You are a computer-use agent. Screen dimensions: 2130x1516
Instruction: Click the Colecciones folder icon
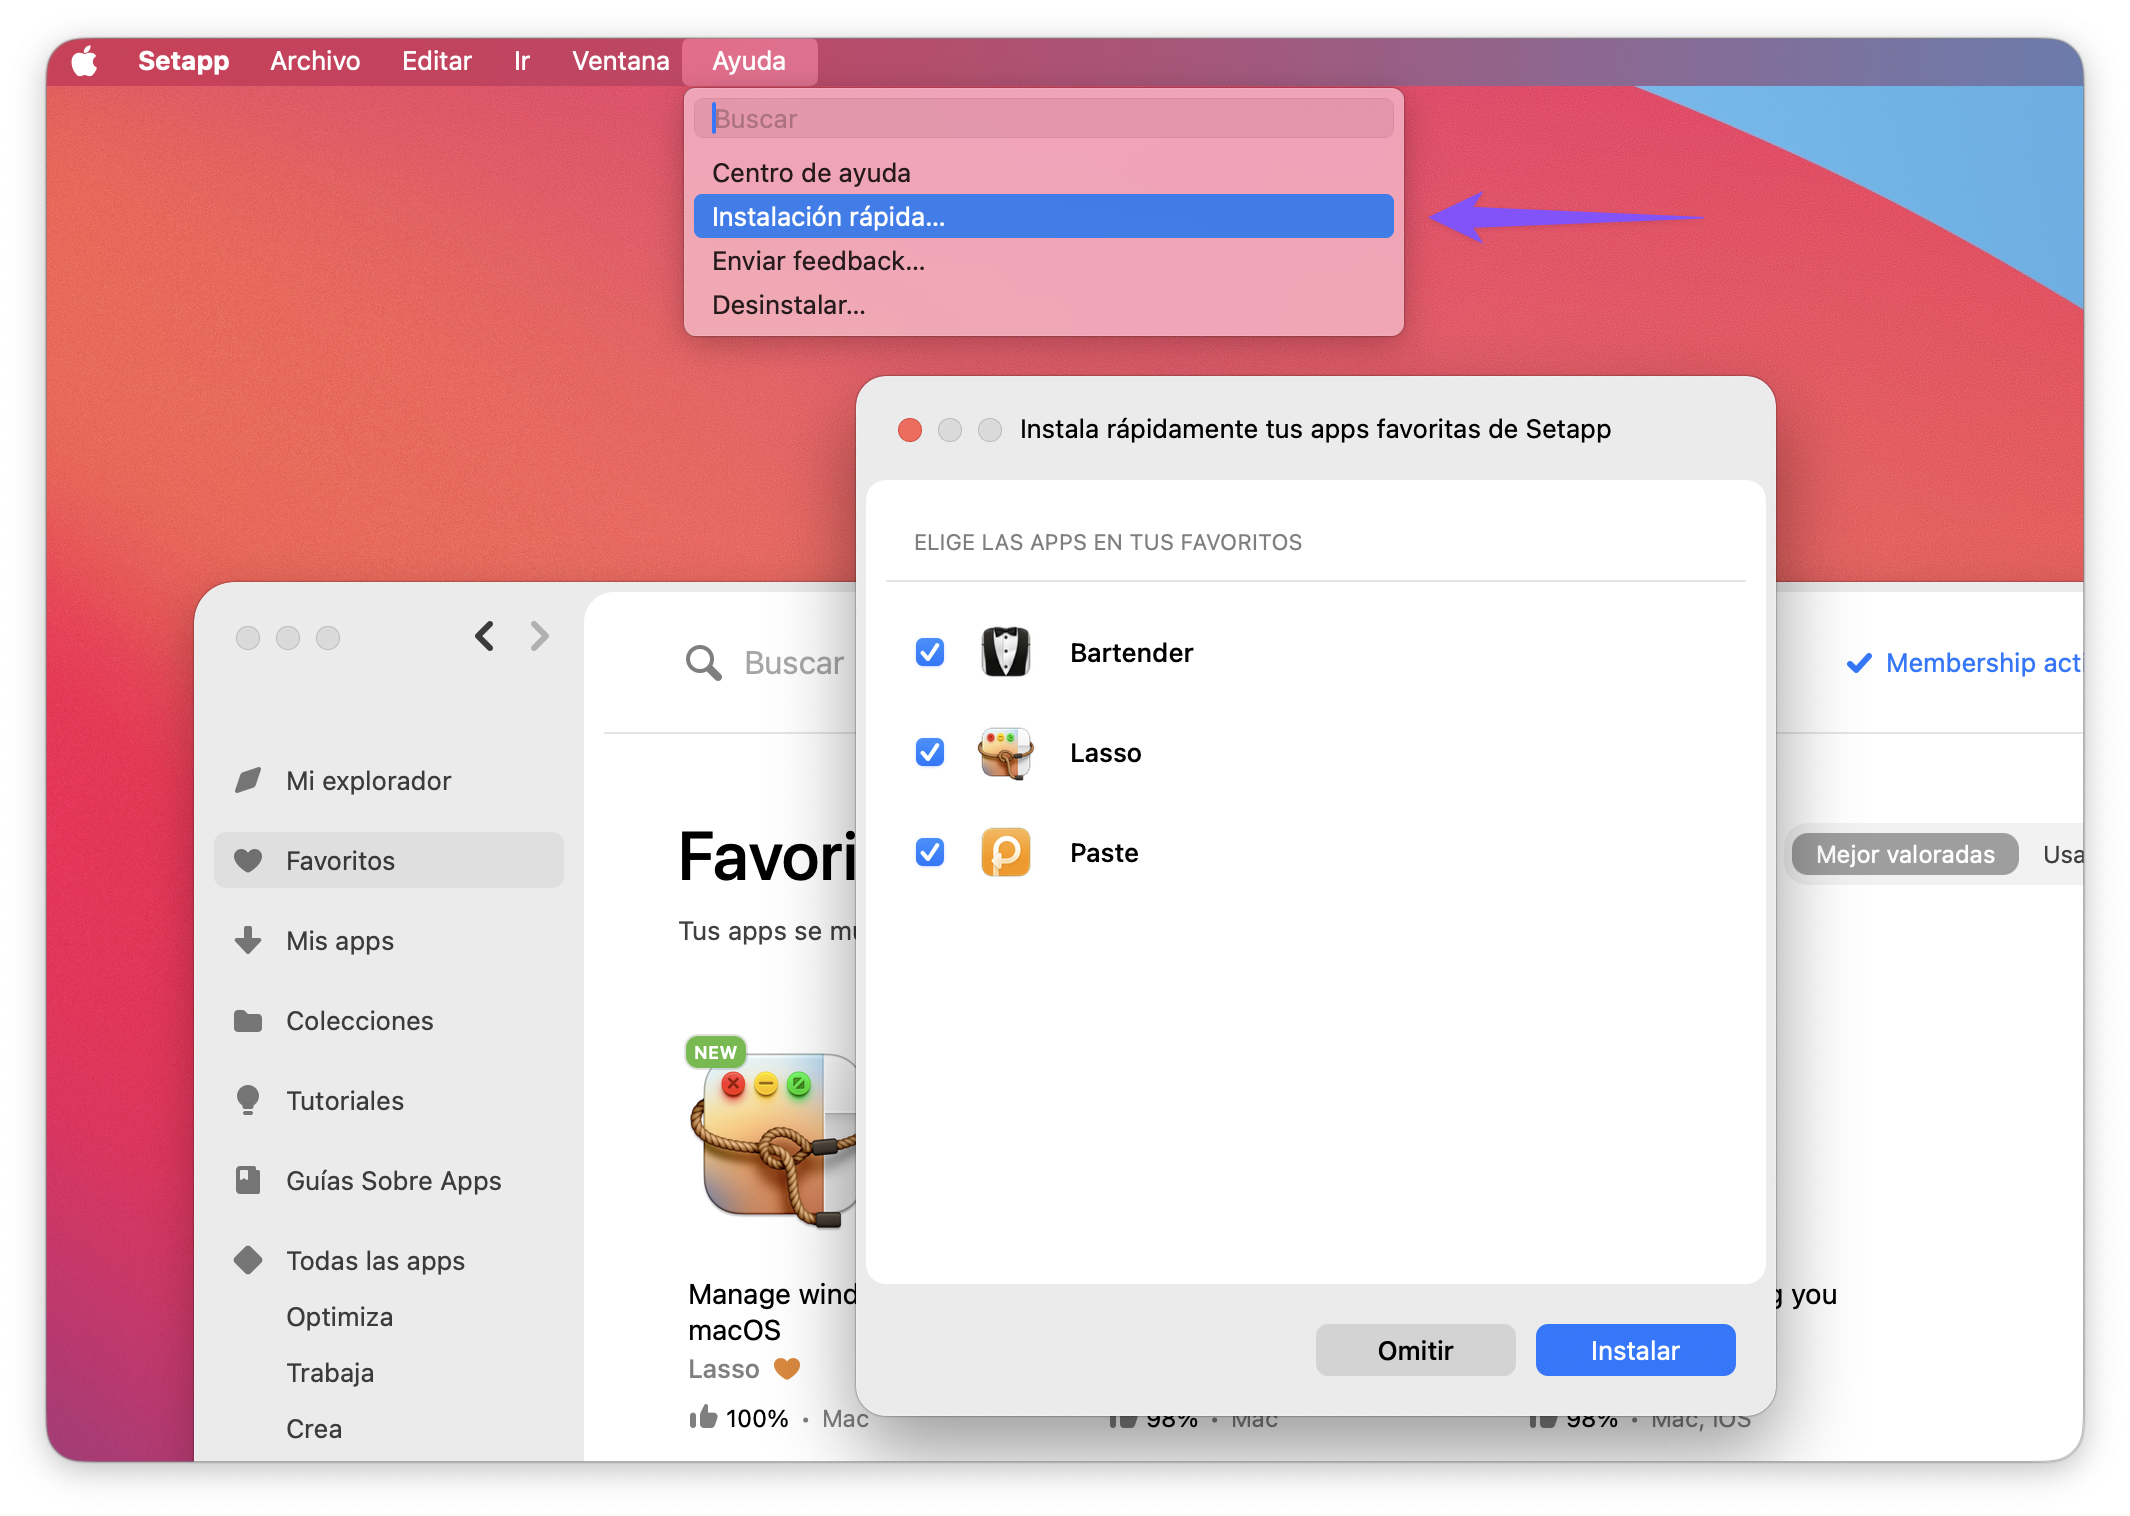[x=248, y=1020]
